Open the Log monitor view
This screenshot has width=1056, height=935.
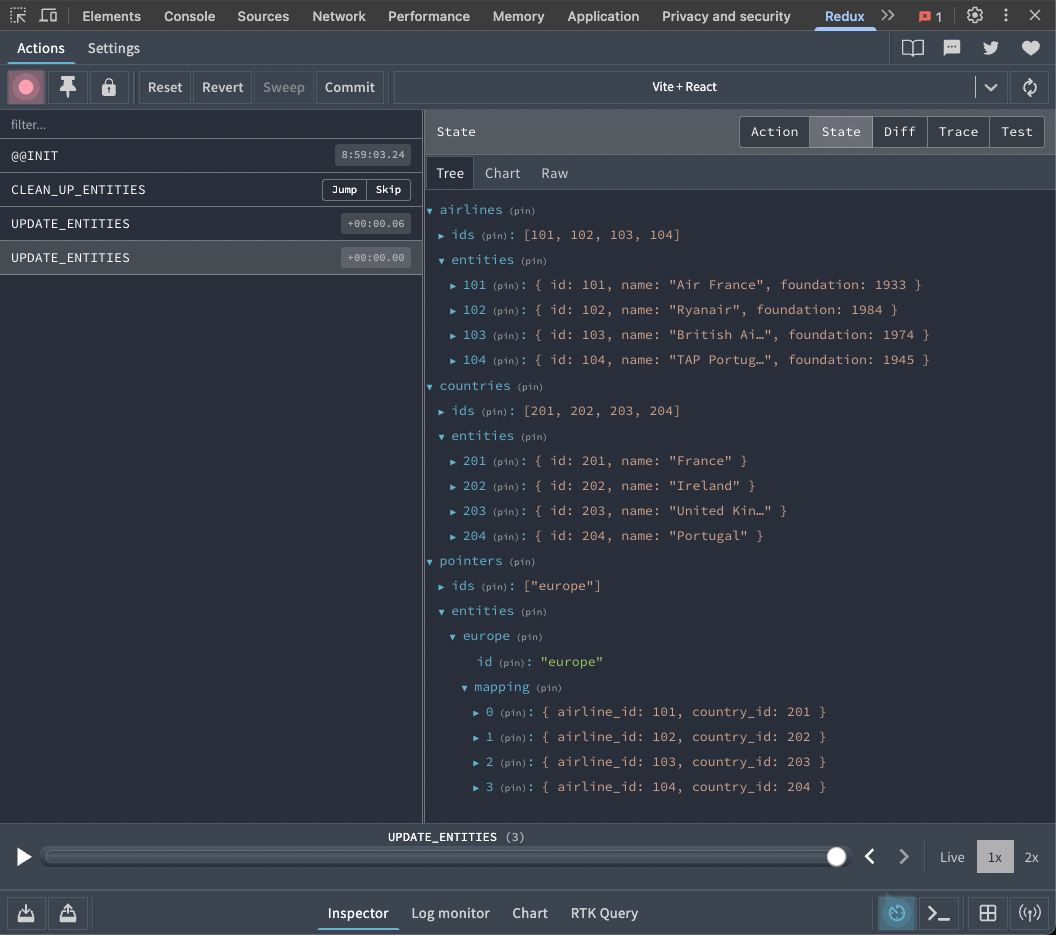(x=450, y=913)
